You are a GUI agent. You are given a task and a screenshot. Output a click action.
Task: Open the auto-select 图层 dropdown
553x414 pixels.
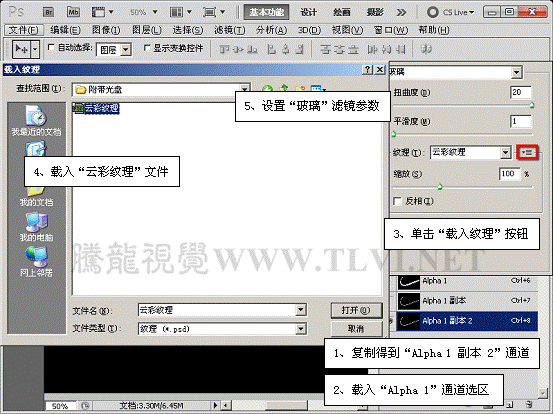pyautogui.click(x=126, y=49)
